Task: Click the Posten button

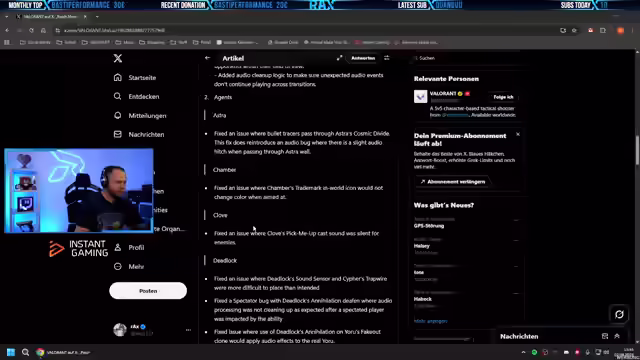Action: (148, 291)
